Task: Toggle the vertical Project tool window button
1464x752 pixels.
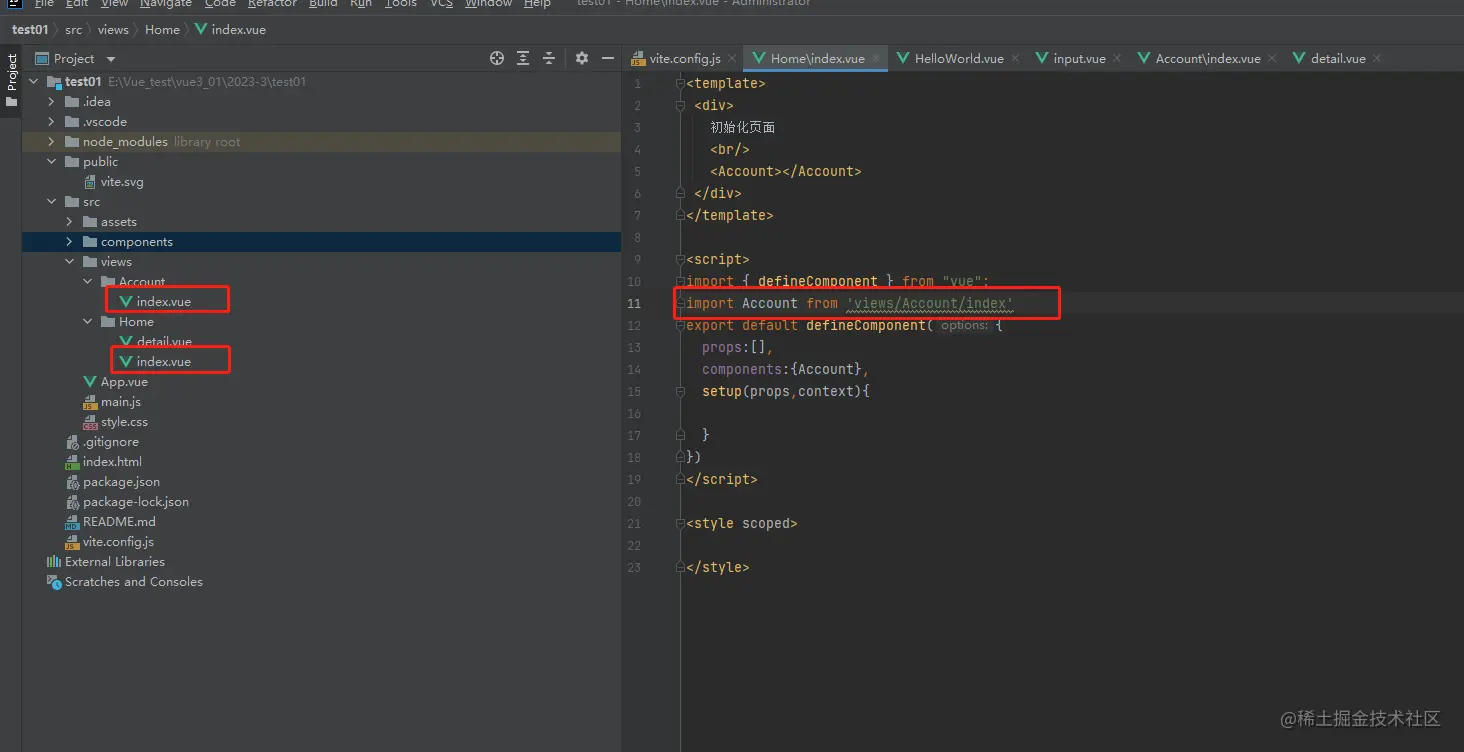Action: 11,81
